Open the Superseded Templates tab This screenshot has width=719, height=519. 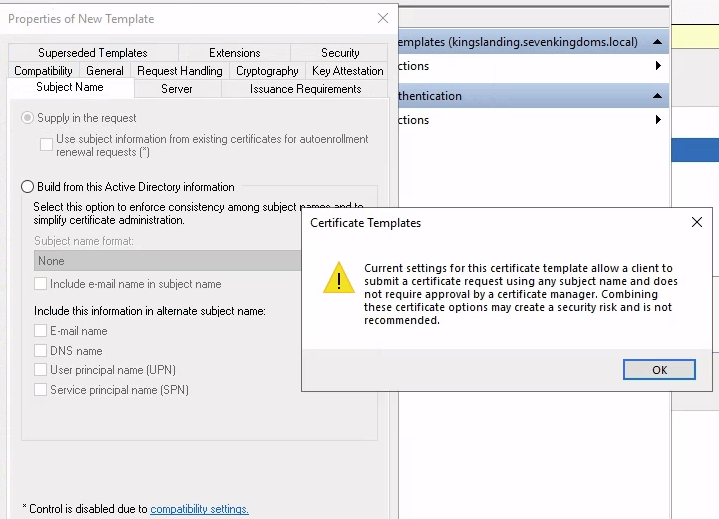tap(93, 53)
